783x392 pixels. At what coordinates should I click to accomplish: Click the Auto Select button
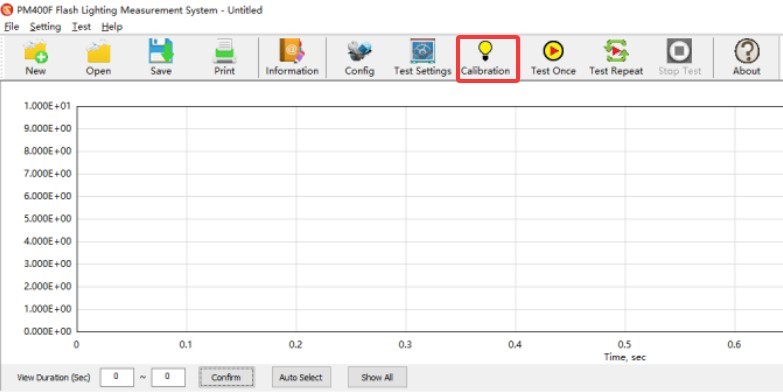[x=301, y=378]
